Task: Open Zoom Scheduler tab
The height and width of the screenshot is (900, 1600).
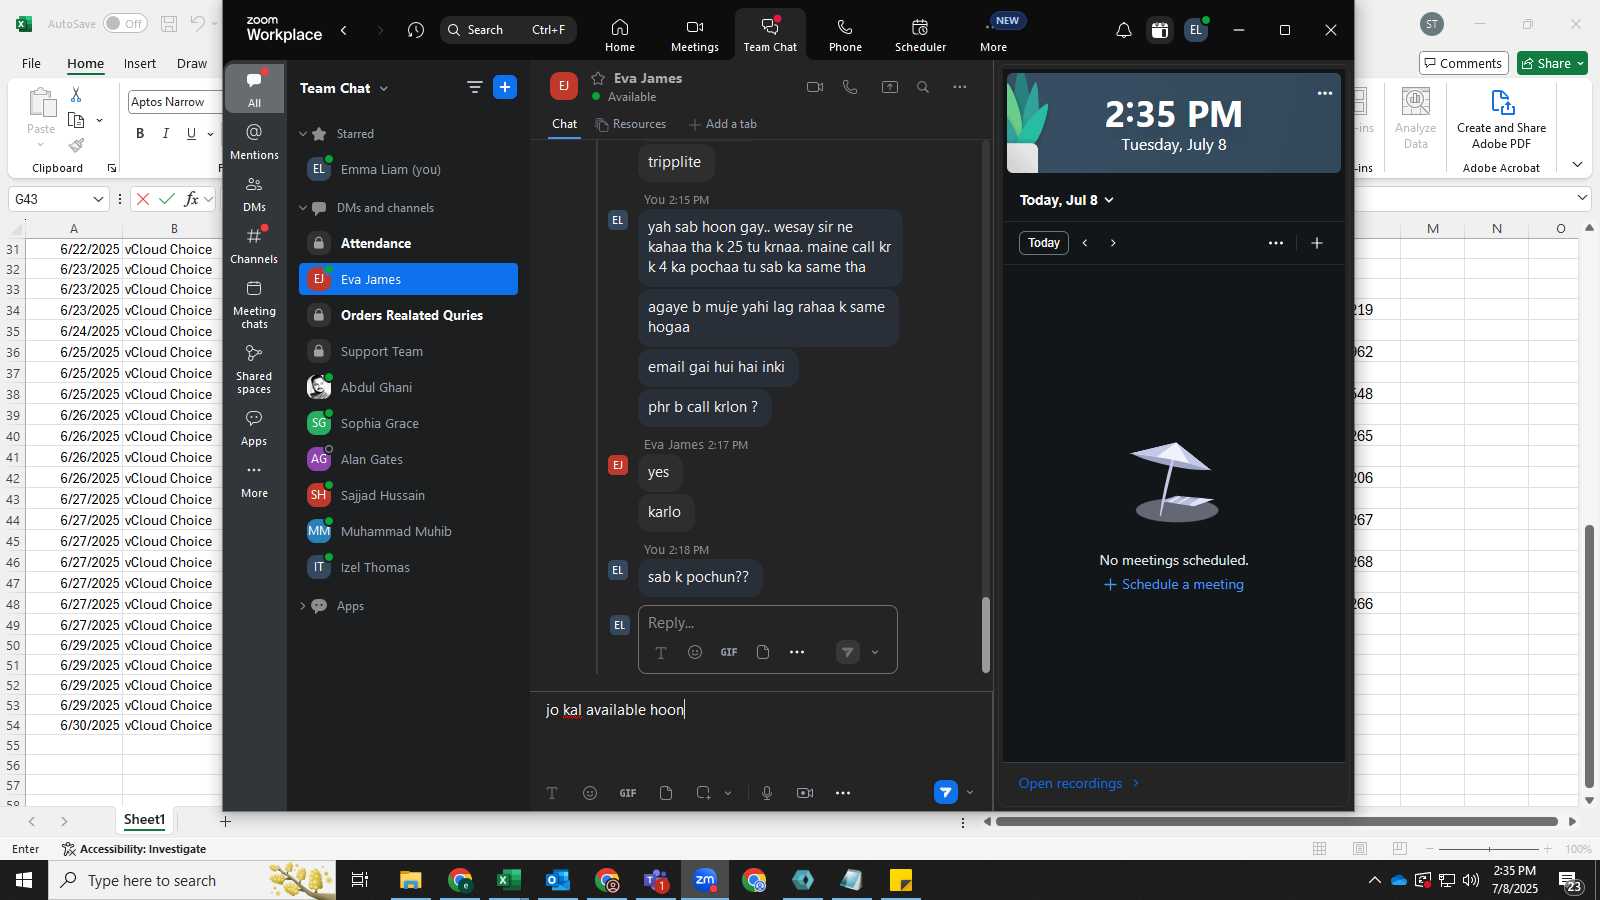Action: [x=920, y=35]
